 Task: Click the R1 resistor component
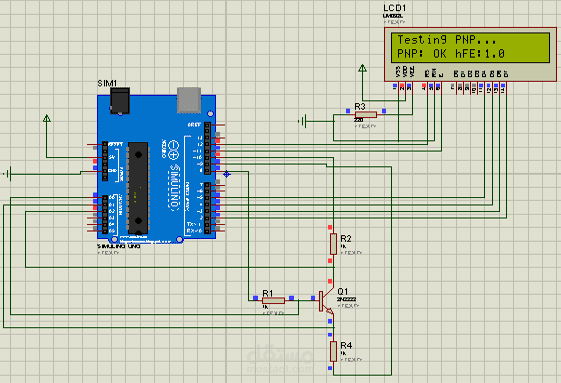[273, 300]
